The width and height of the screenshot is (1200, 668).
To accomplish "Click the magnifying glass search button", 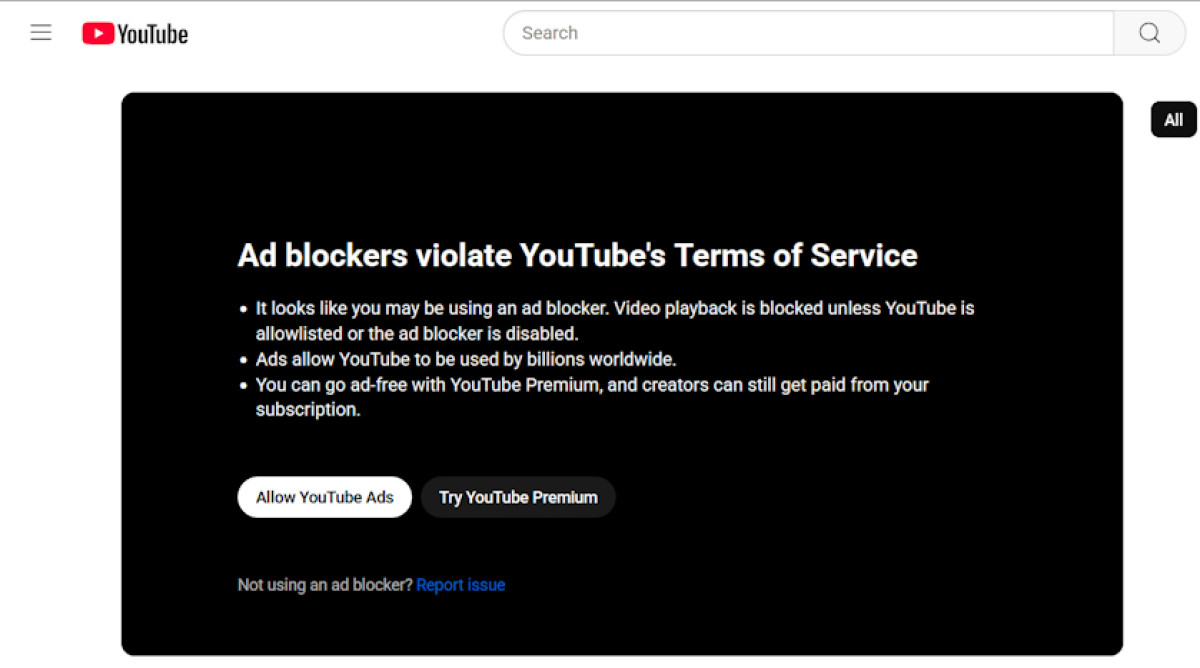I will 1149,33.
